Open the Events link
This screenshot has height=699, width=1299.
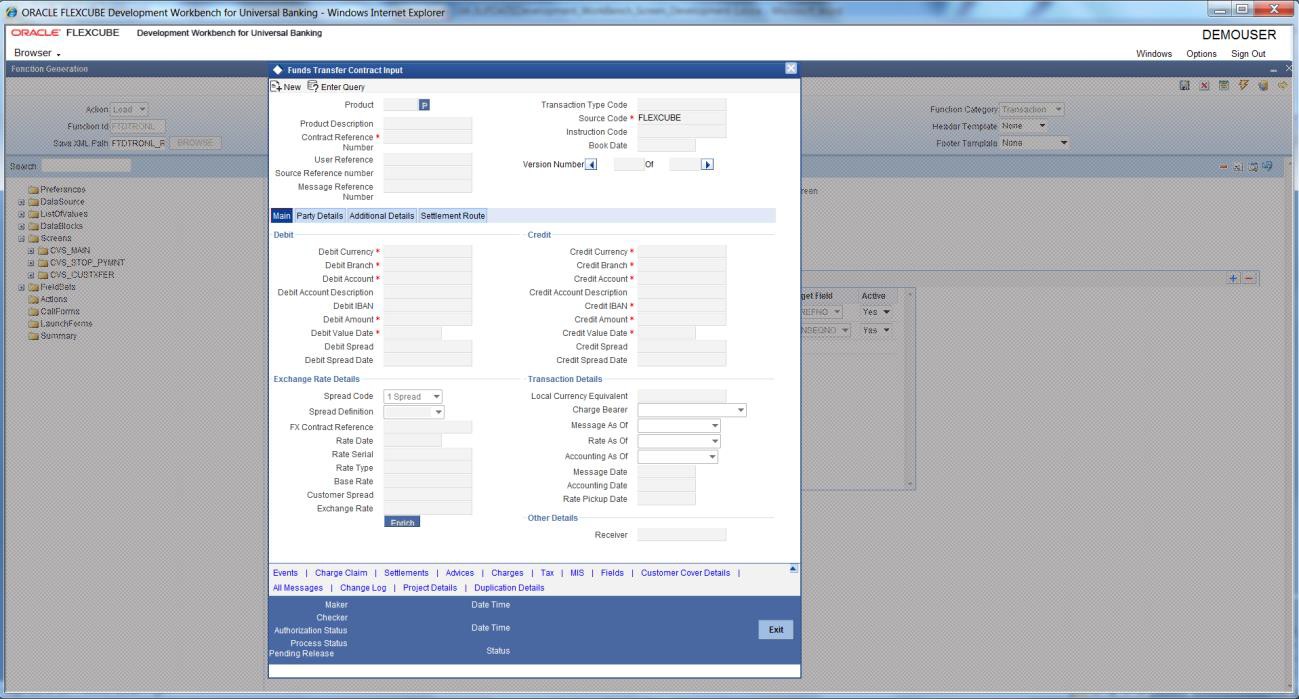[285, 573]
